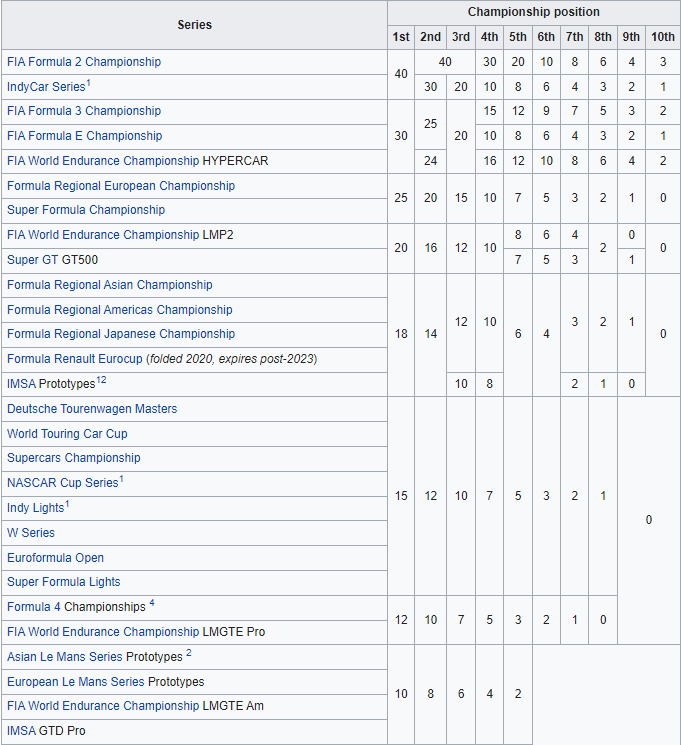Click the Series column header
This screenshot has height=745, width=681.
click(194, 25)
